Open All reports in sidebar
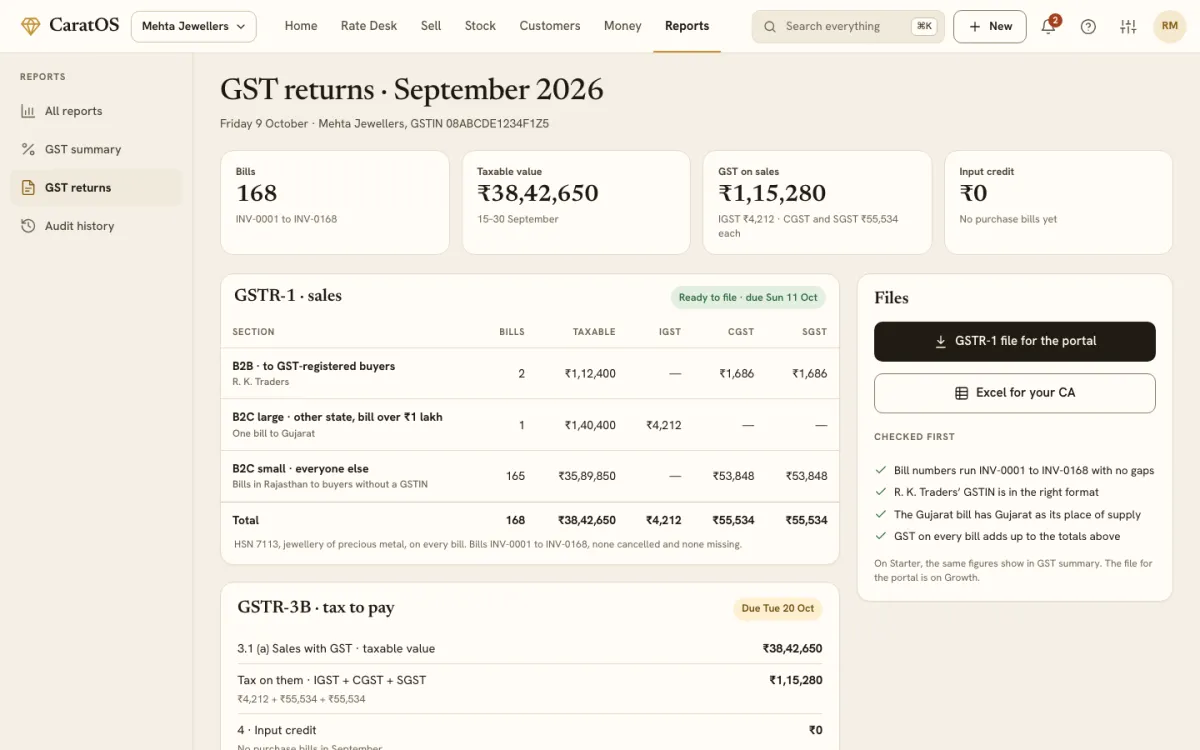This screenshot has height=750, width=1200. point(96,111)
